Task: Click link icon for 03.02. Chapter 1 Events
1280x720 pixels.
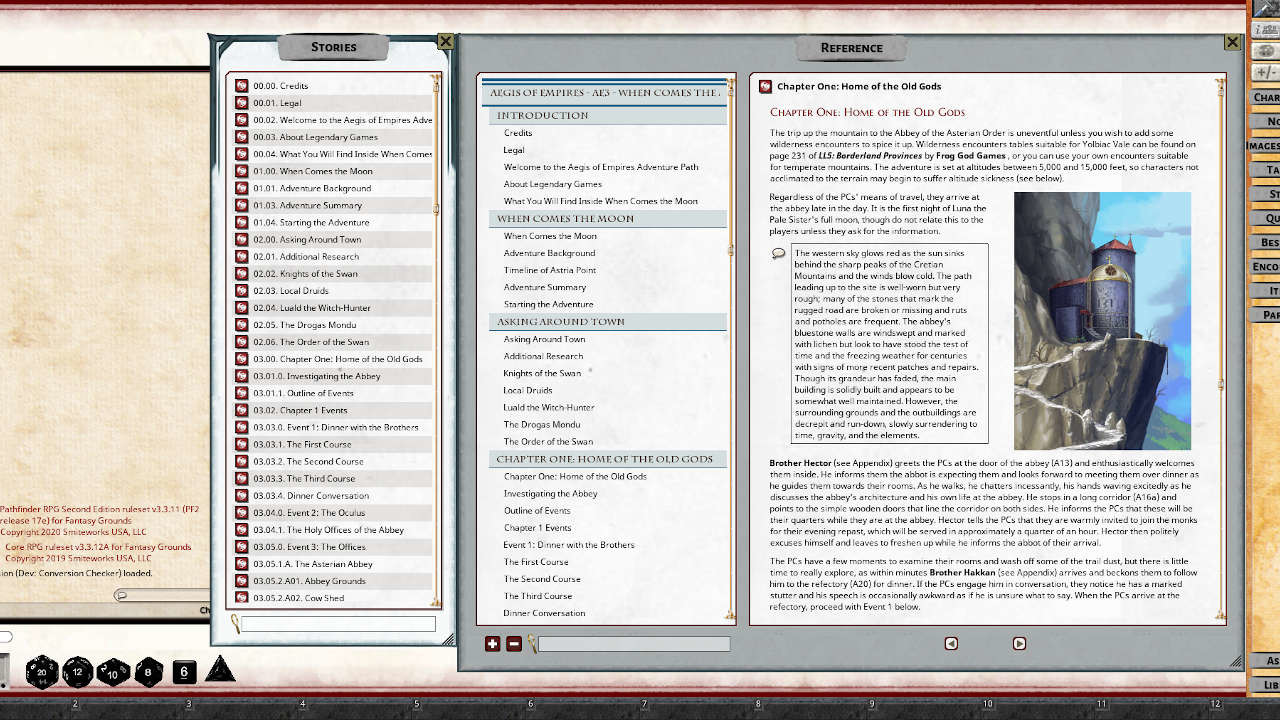Action: tap(242, 410)
